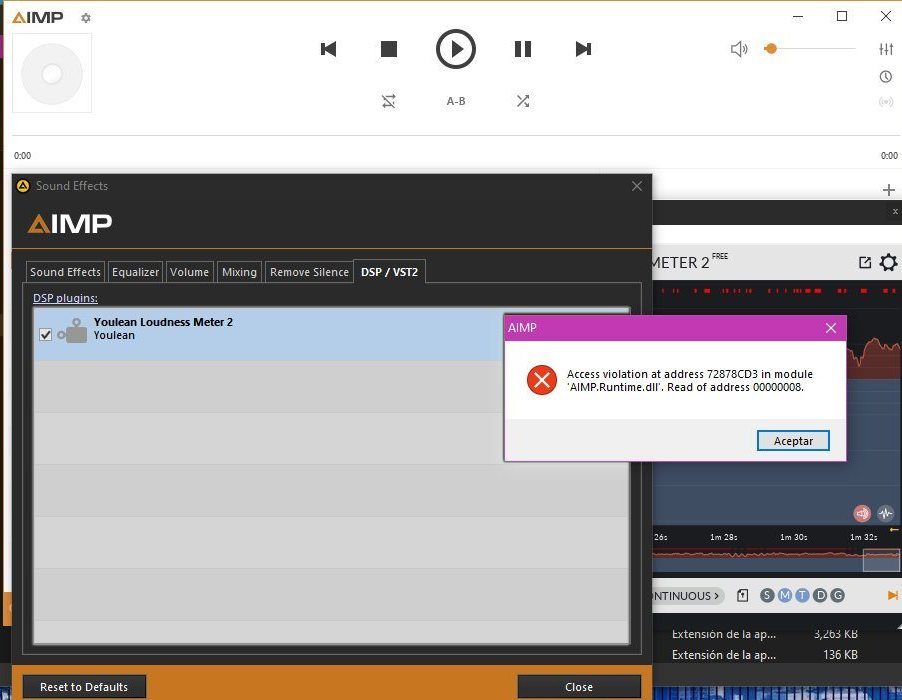The height and width of the screenshot is (700, 902).
Task: Toggle shuffle playback icon
Action: (x=522, y=101)
